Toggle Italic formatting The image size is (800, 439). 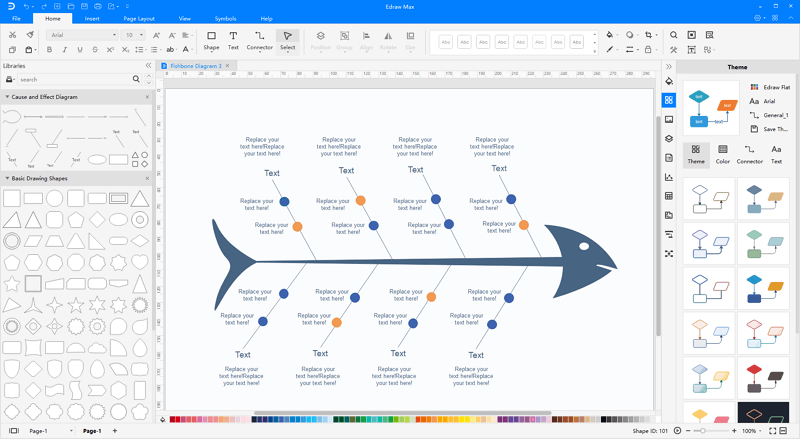coord(65,50)
